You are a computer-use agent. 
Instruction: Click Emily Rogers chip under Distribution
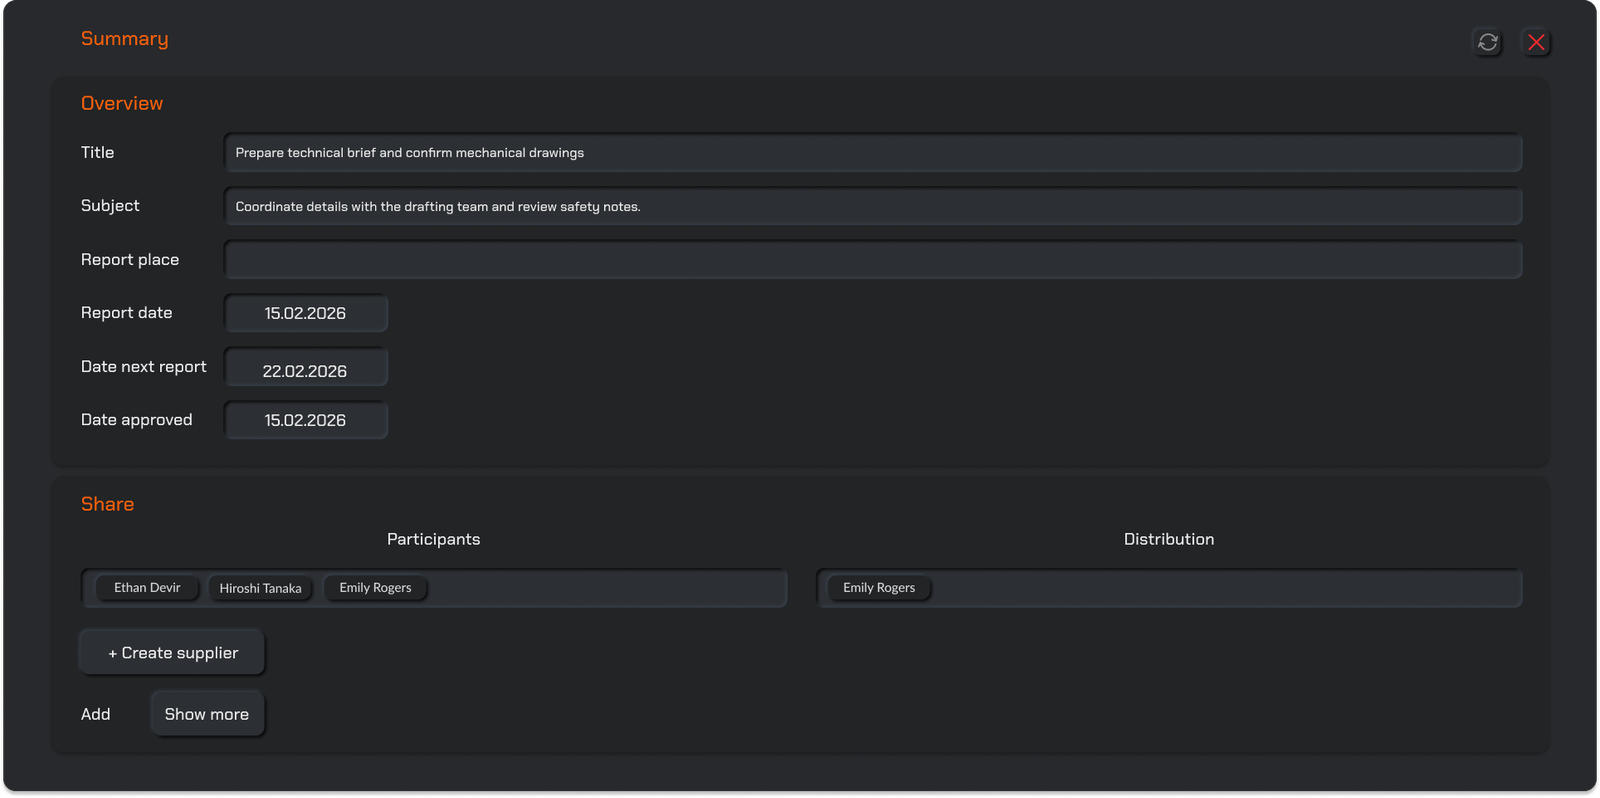pos(879,588)
